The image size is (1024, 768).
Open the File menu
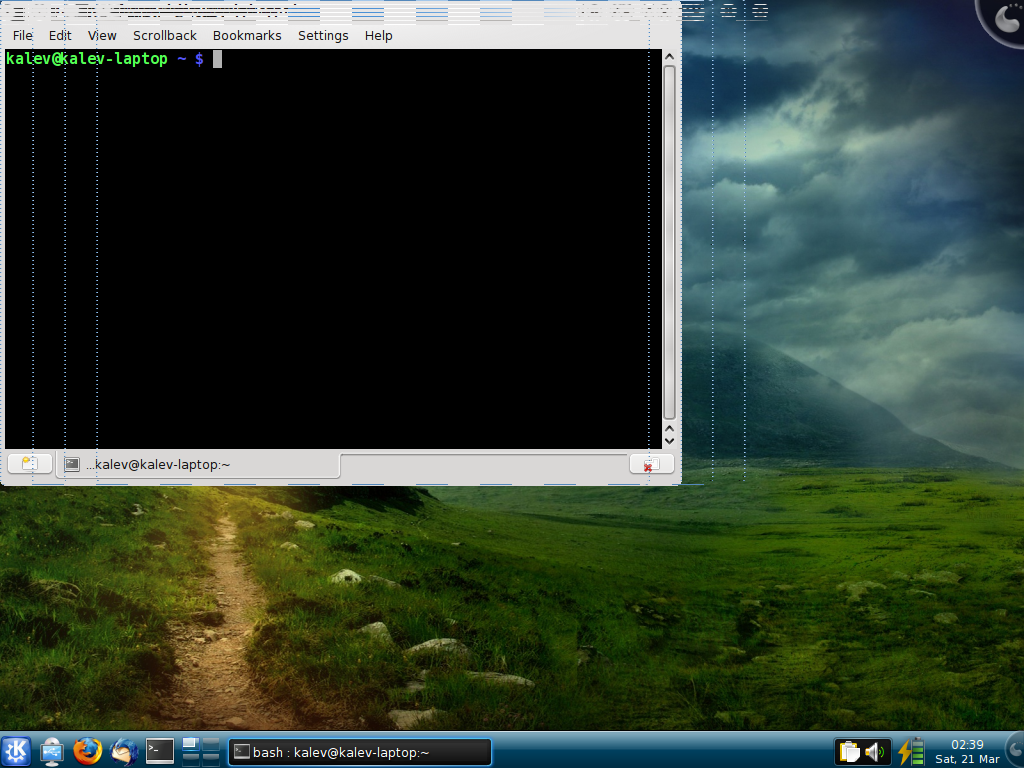click(x=22, y=35)
